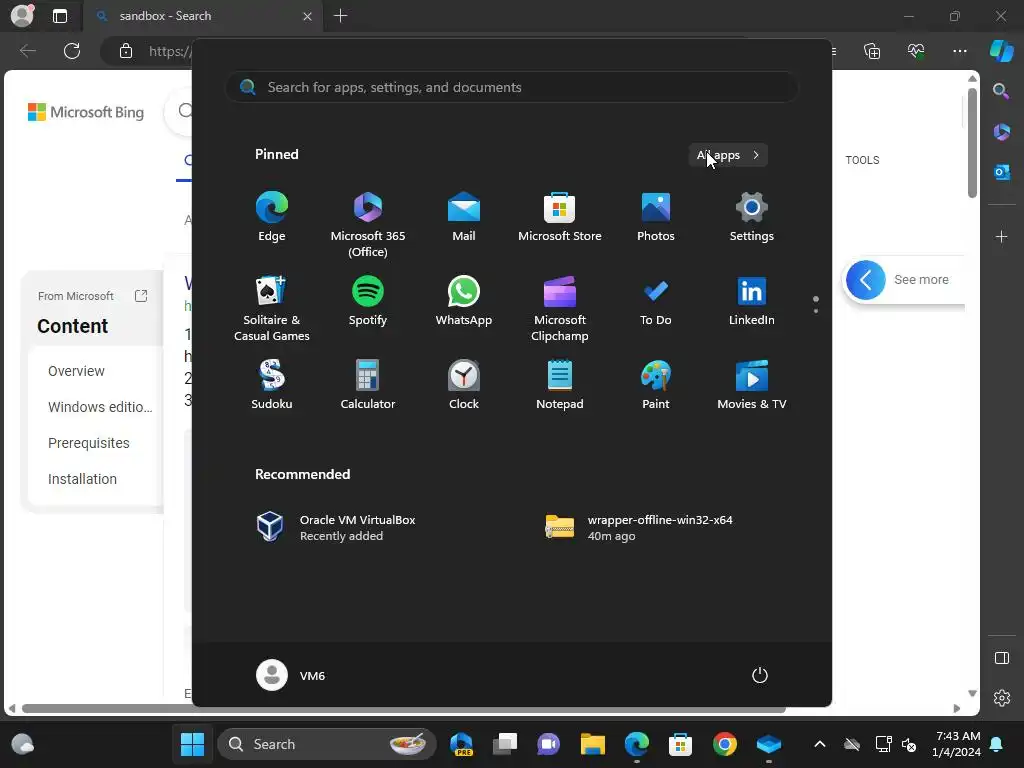
Task: Launch Sudoku game
Action: [x=272, y=385]
